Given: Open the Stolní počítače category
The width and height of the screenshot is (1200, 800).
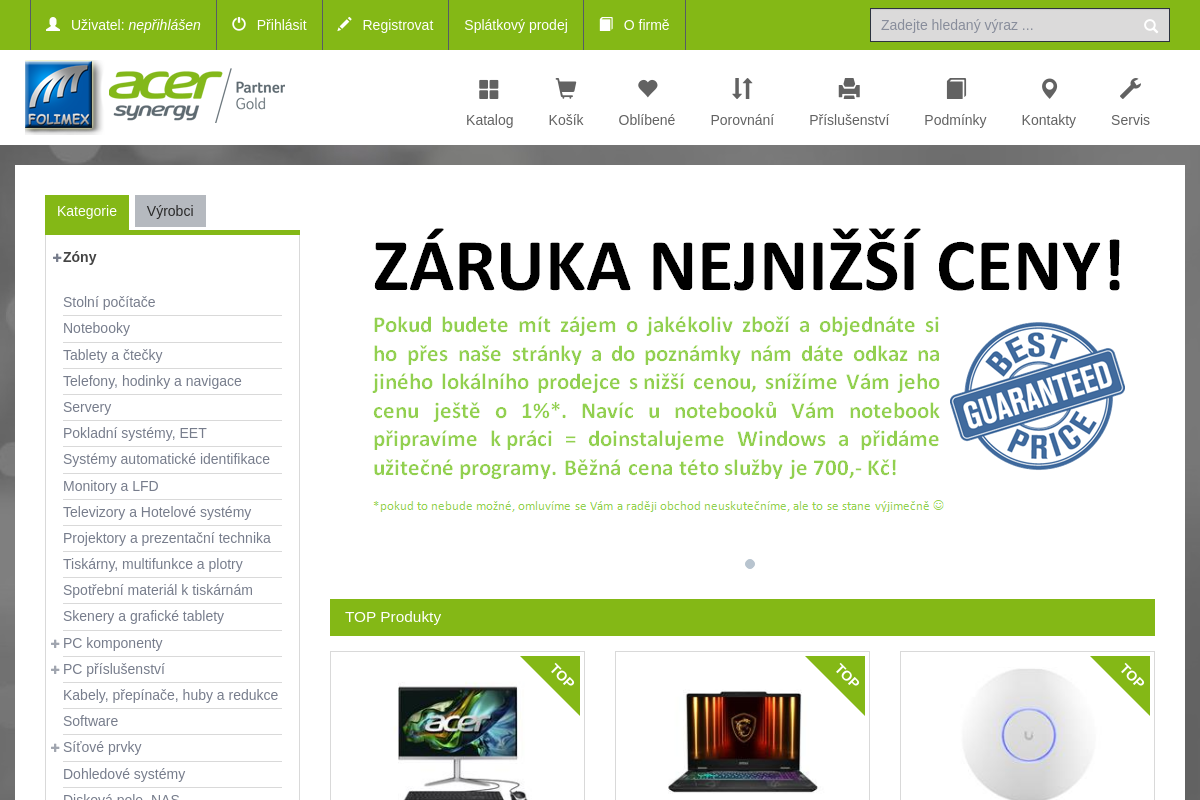Looking at the screenshot, I should (x=109, y=302).
